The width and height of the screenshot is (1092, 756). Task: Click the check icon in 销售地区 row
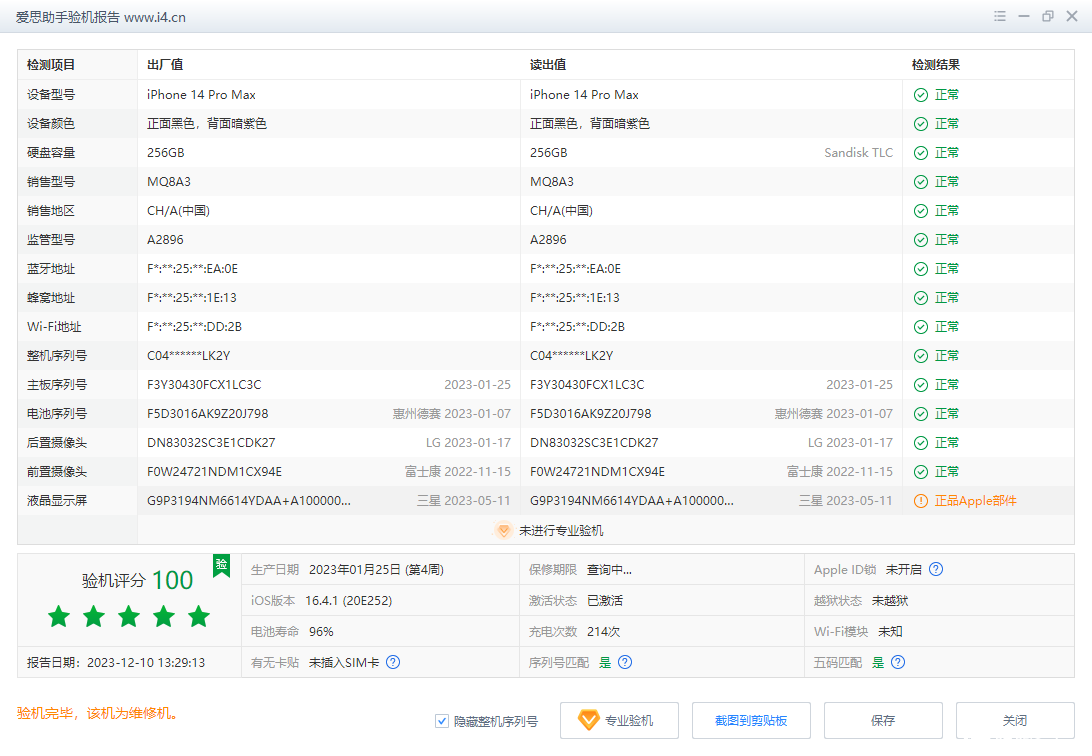click(921, 211)
